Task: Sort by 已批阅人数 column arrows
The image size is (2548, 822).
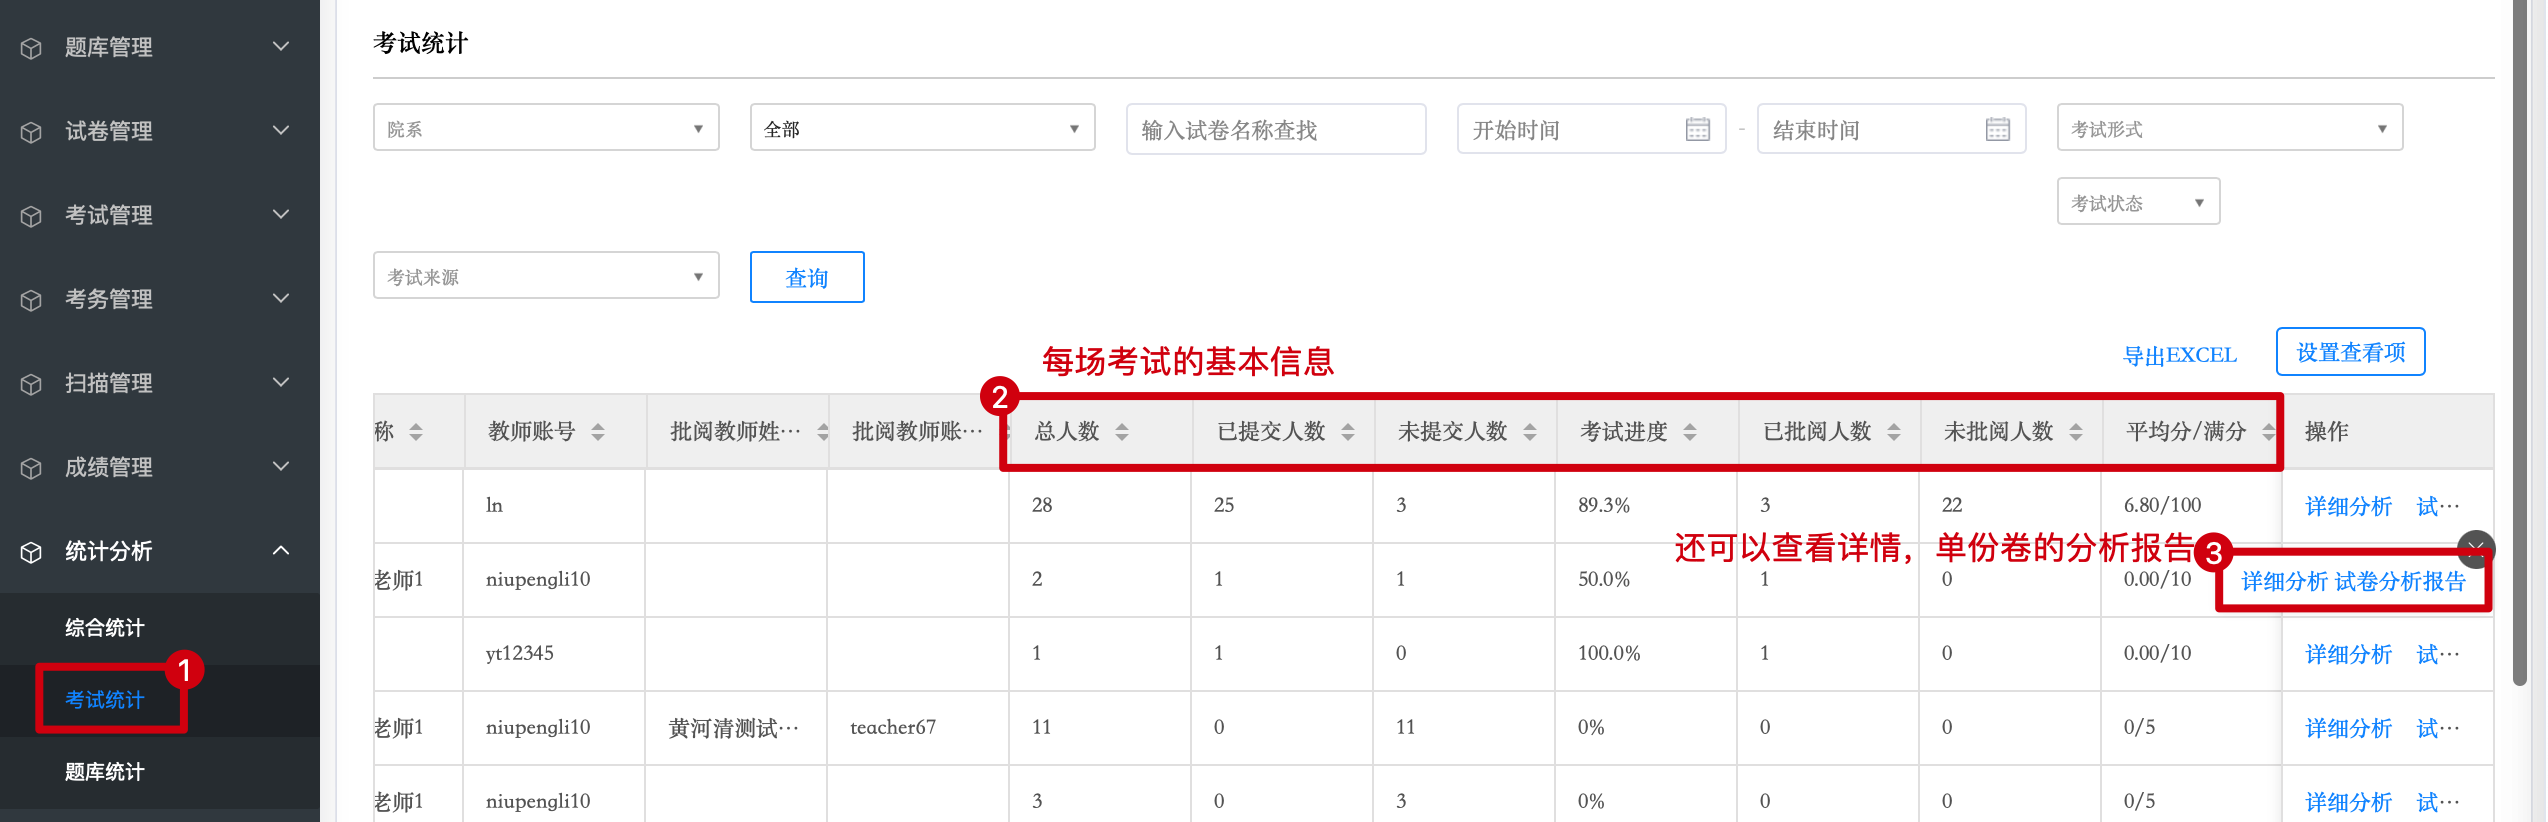Action: (x=1894, y=432)
